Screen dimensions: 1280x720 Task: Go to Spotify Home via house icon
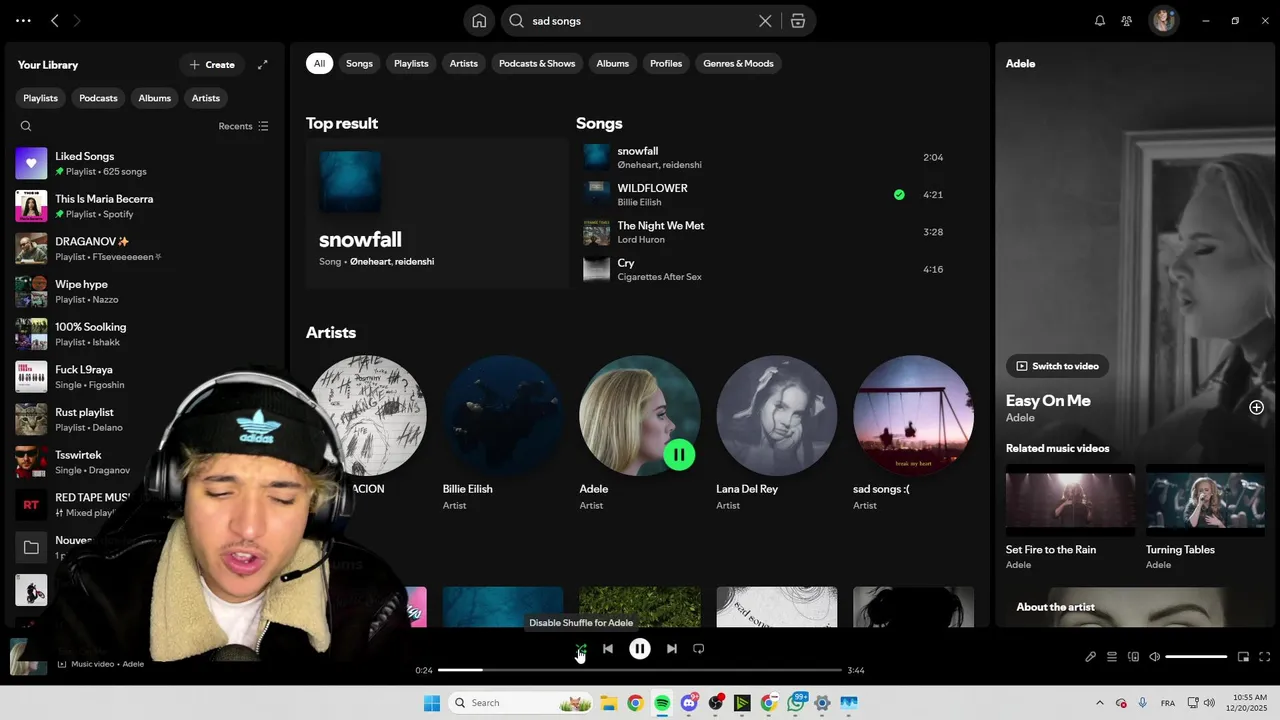coord(479,21)
